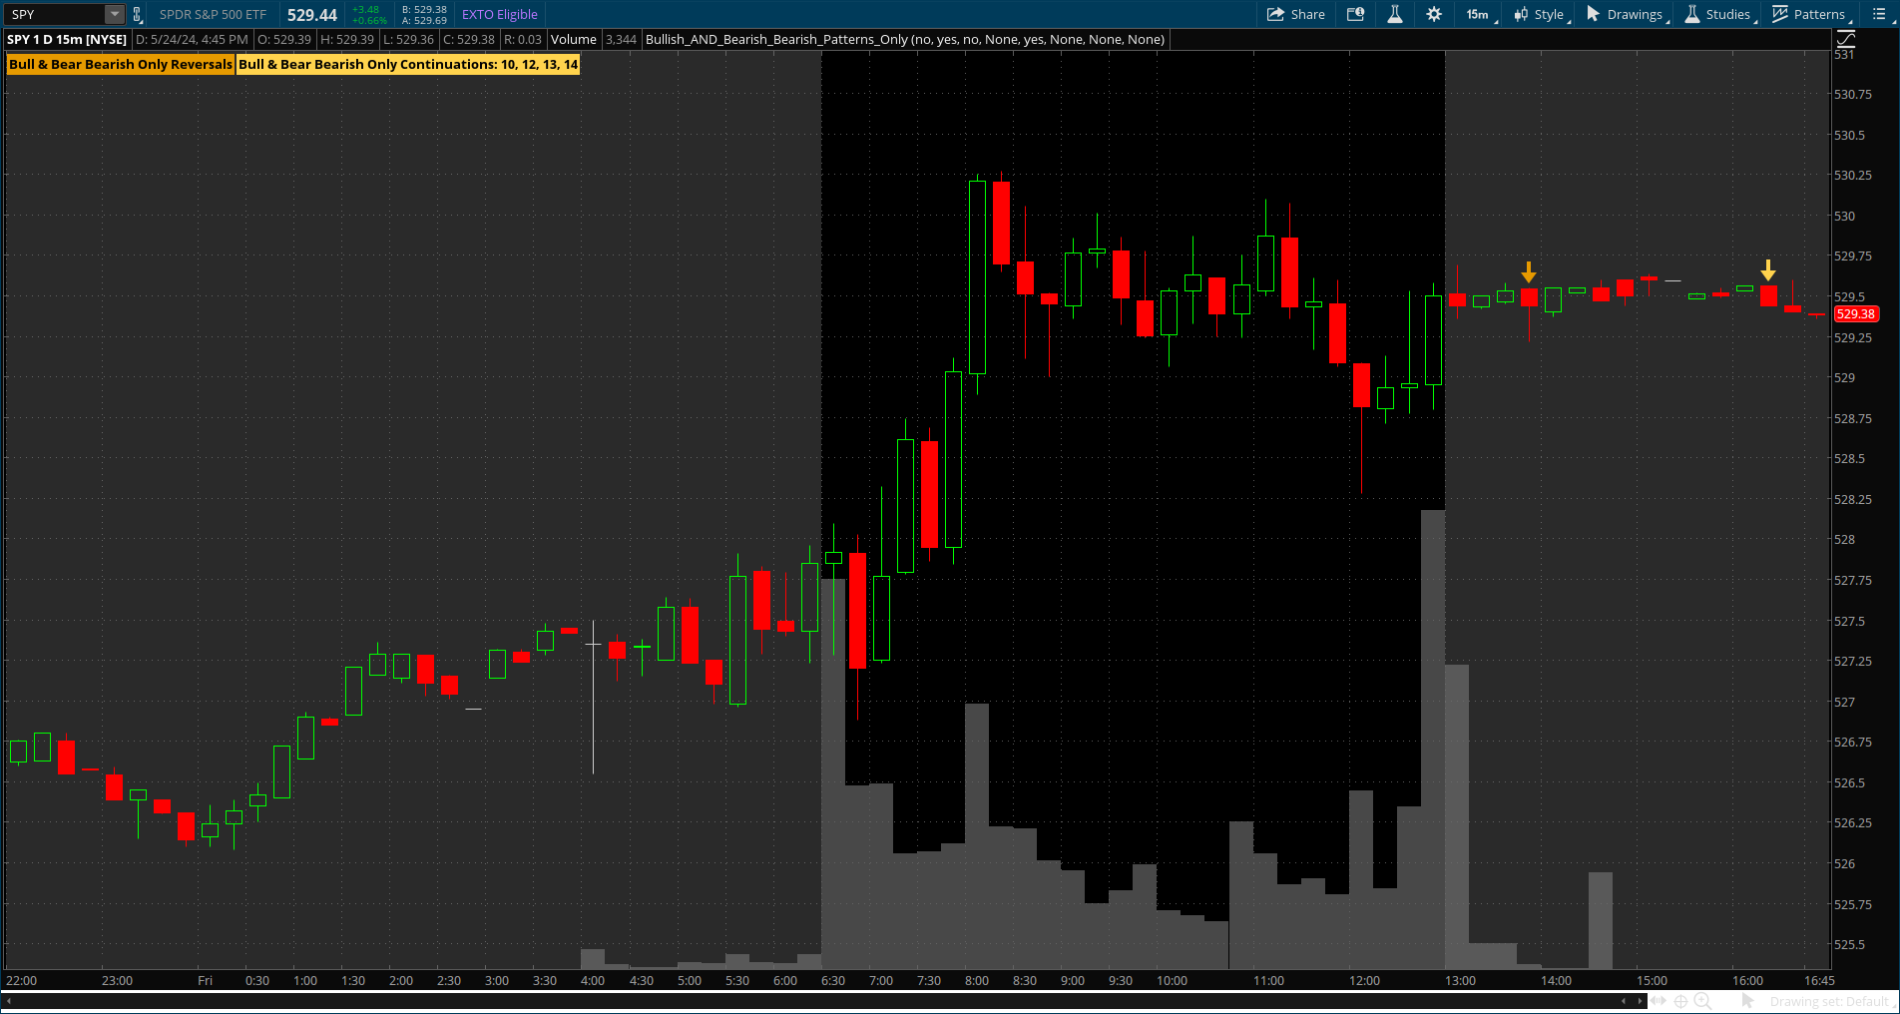Click the symbol link clipboard icon

click(x=138, y=15)
